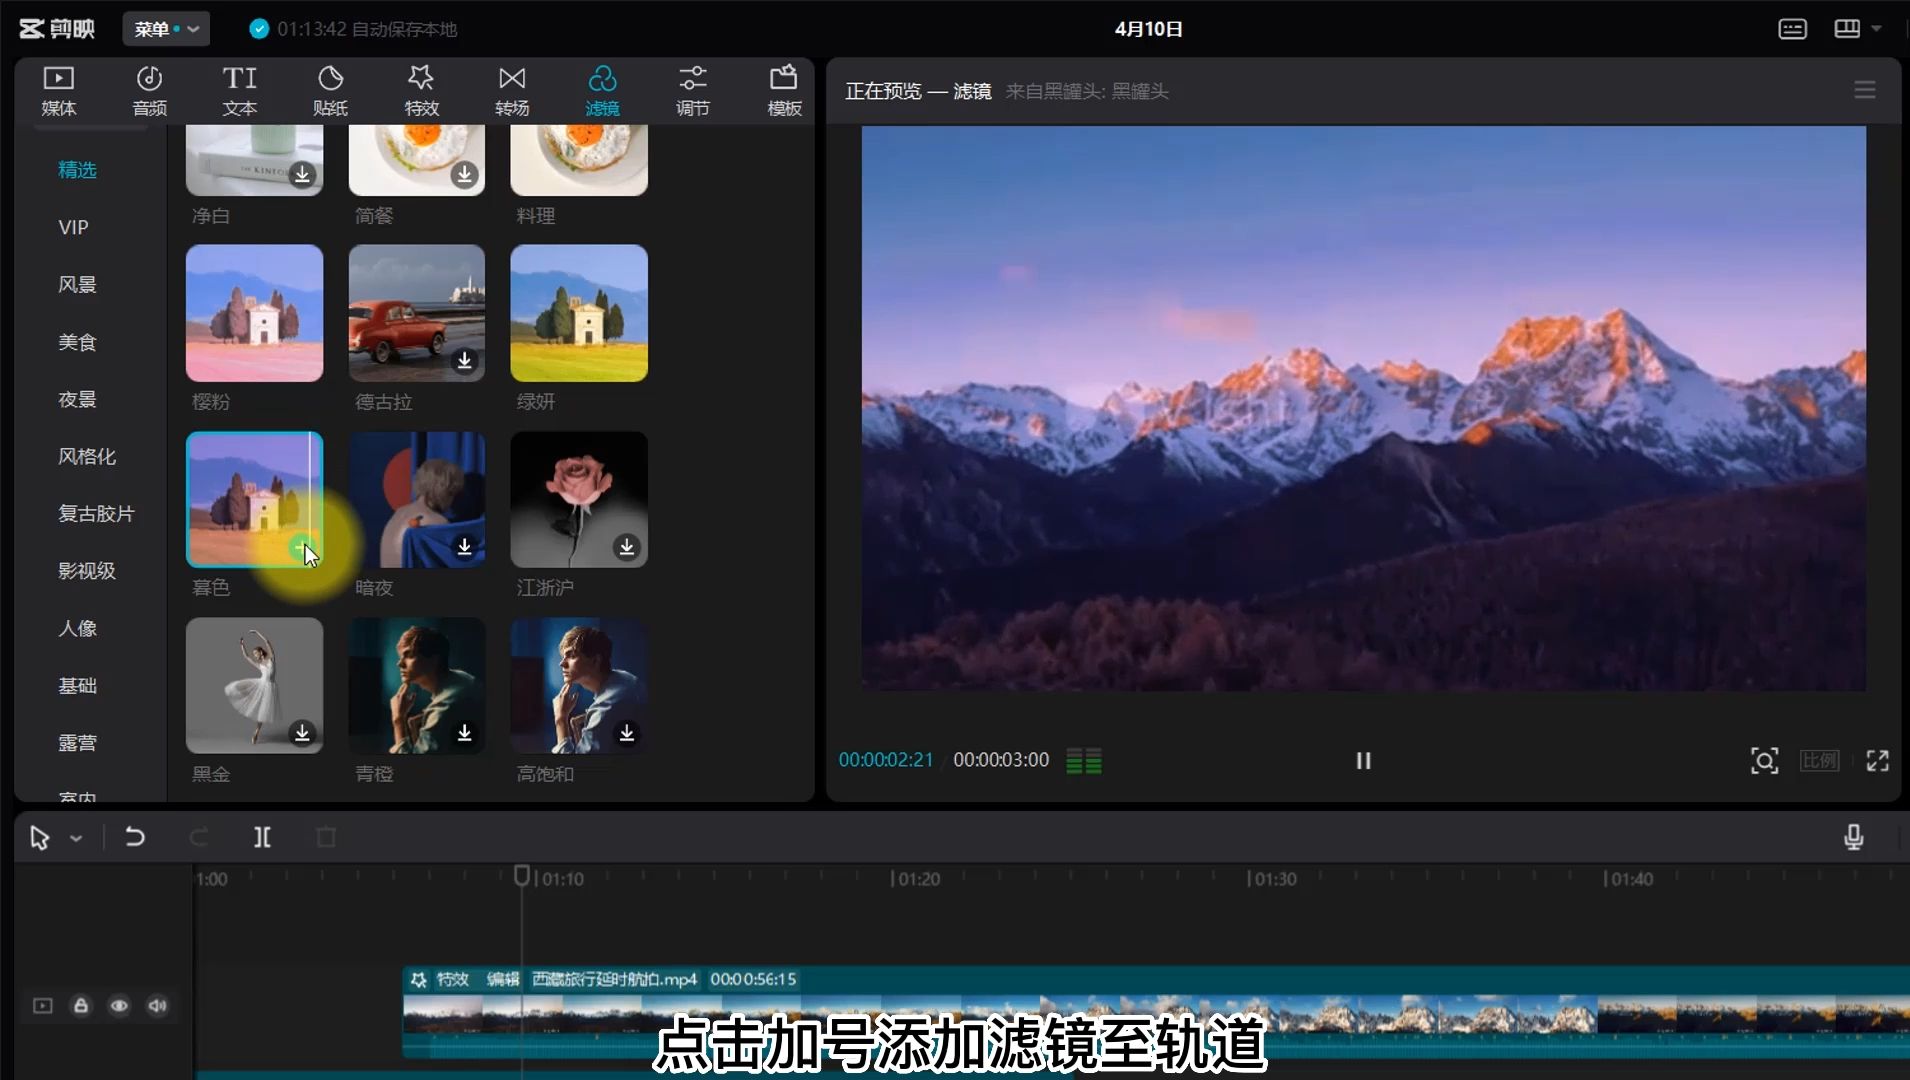The width and height of the screenshot is (1910, 1080).
Task: Open the 媒体 media panel
Action: click(57, 90)
